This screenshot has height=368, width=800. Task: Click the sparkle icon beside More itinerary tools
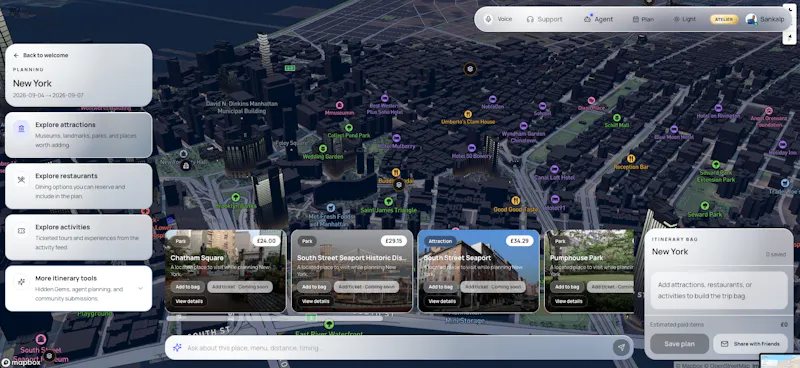pos(21,282)
